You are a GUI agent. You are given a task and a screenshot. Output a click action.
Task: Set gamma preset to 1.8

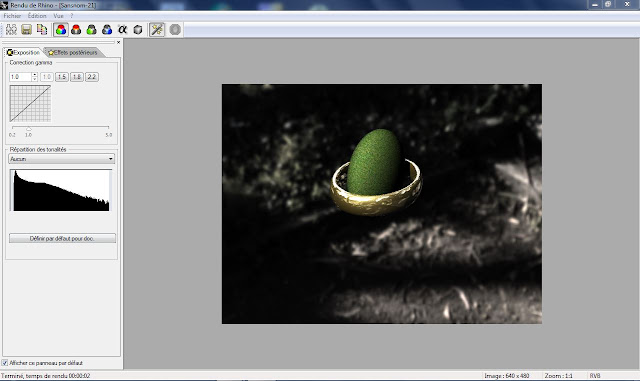point(77,77)
